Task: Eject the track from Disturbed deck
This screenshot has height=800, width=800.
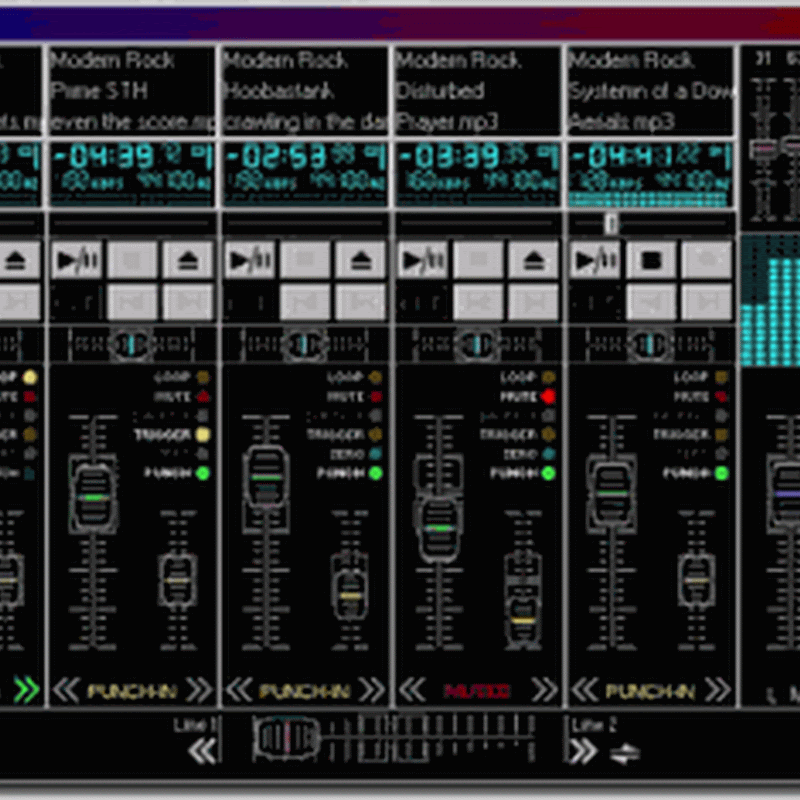Action: pyautogui.click(x=534, y=260)
